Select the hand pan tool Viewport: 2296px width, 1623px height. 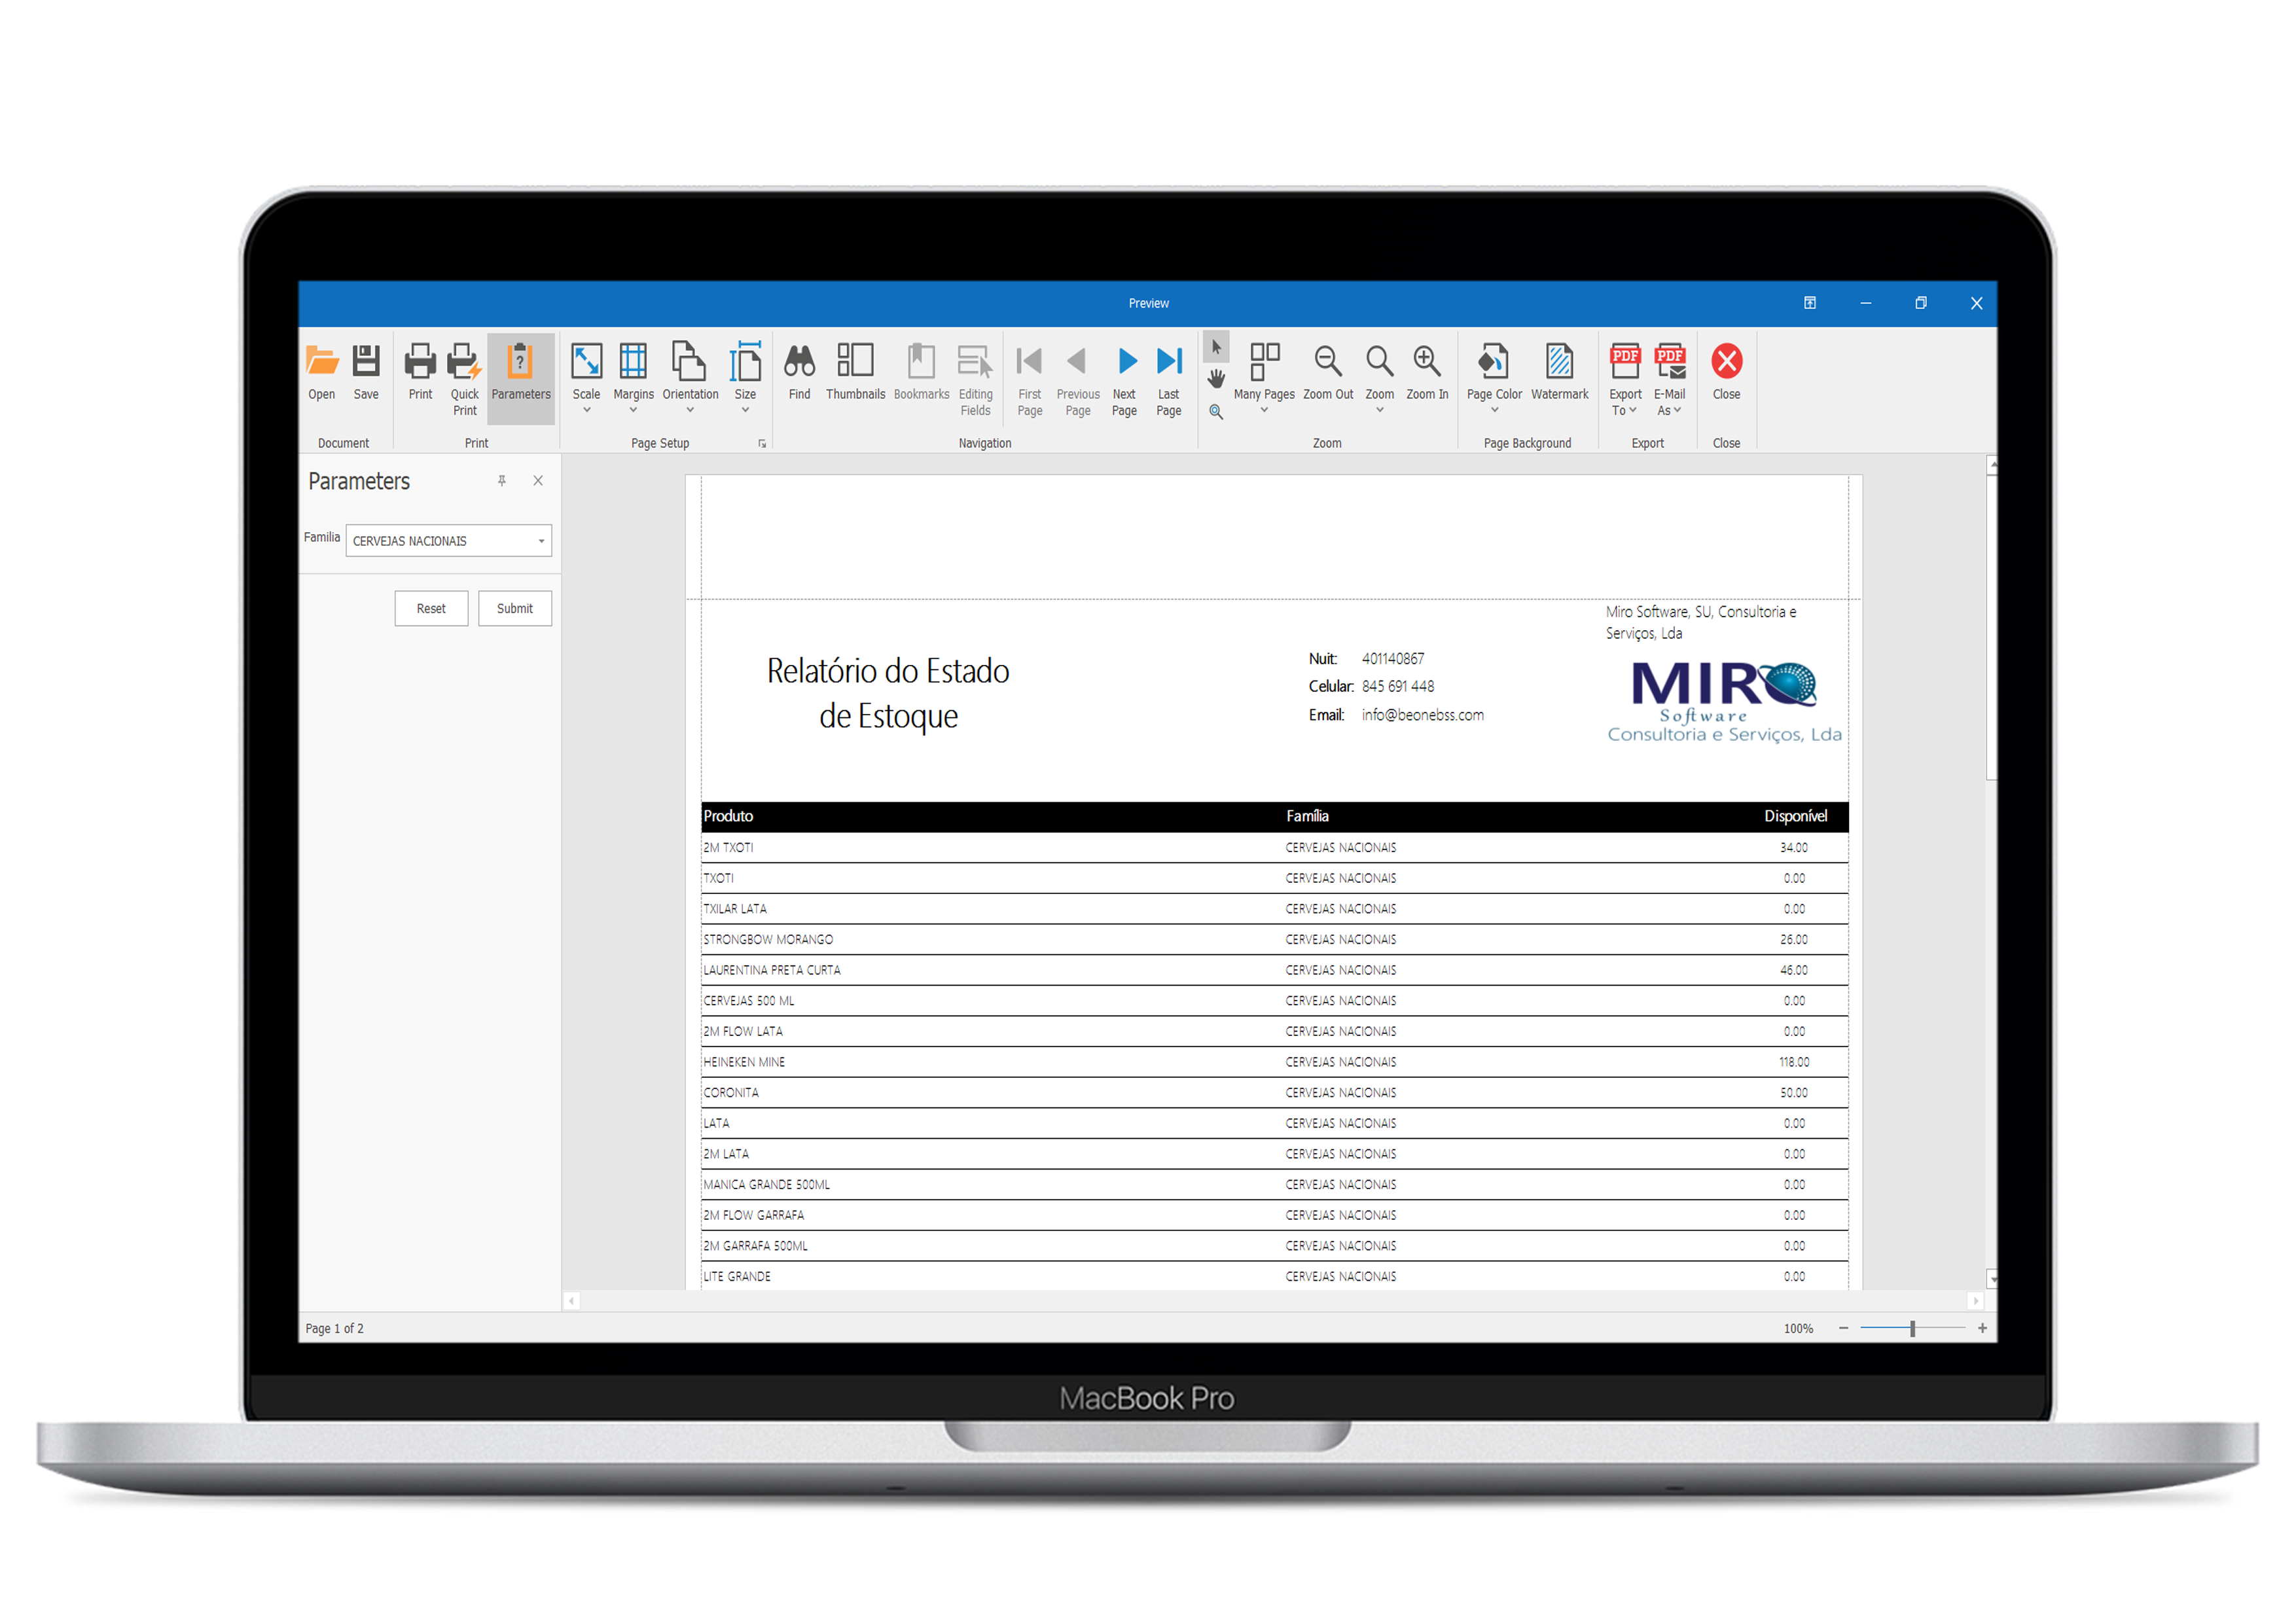(x=1216, y=379)
